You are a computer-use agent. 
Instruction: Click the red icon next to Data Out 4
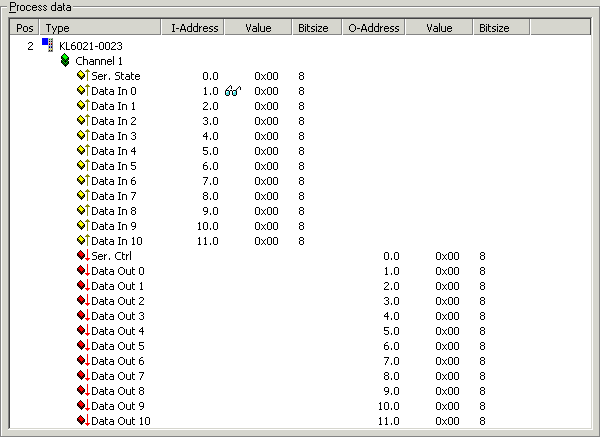83,330
